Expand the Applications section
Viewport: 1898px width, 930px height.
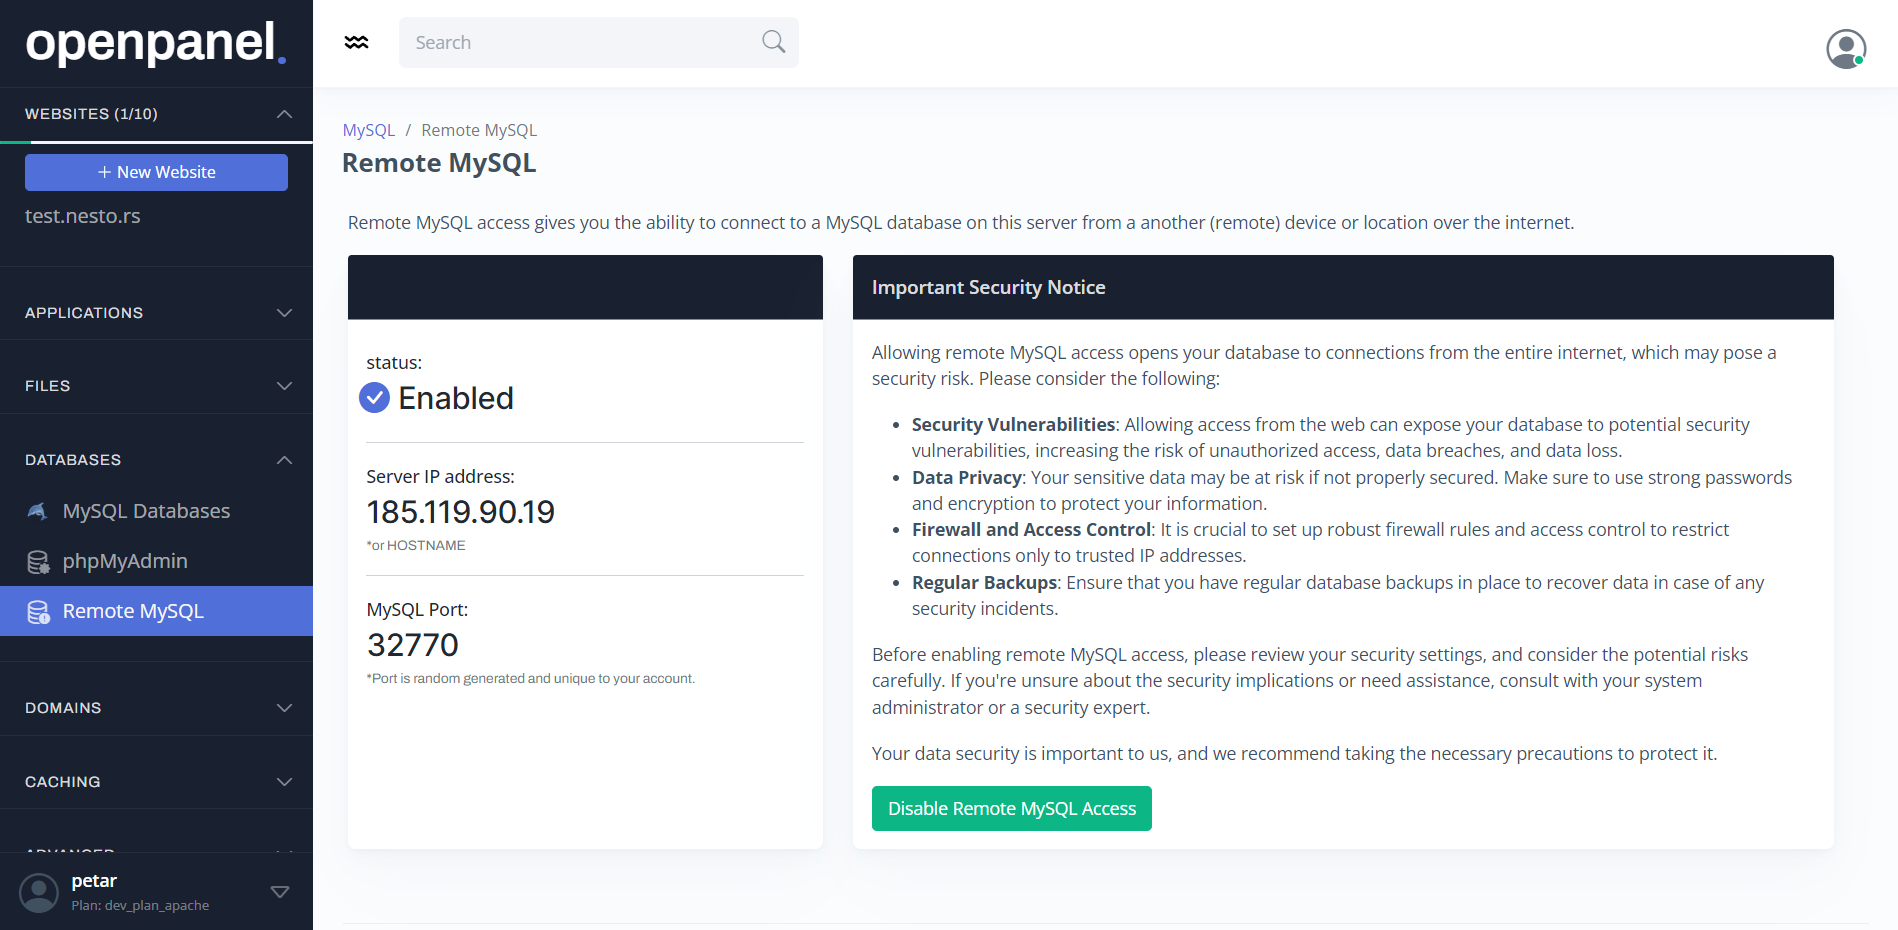[x=284, y=313]
